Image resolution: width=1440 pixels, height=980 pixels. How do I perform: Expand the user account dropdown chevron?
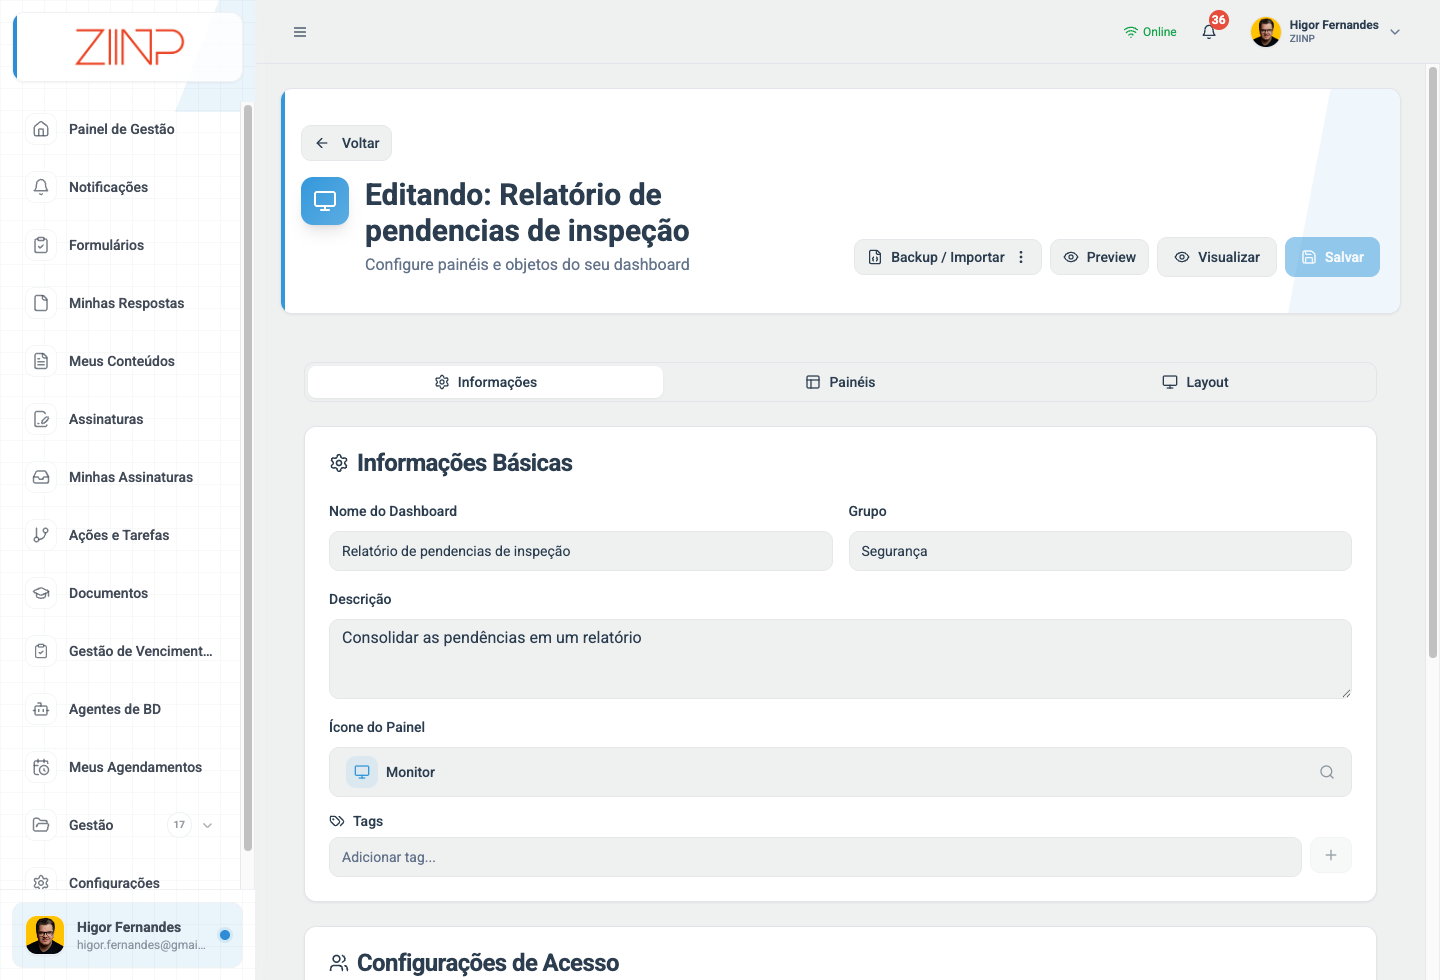pos(1395,32)
